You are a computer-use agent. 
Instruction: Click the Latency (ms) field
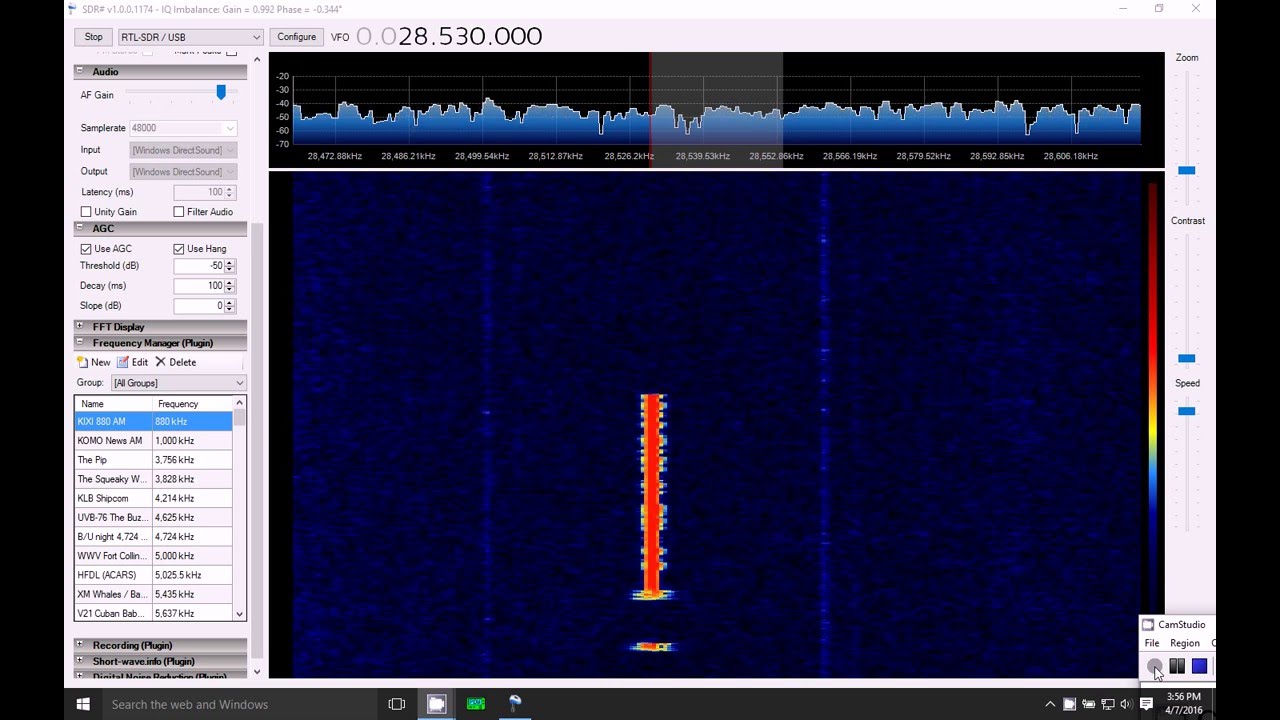[x=204, y=192]
